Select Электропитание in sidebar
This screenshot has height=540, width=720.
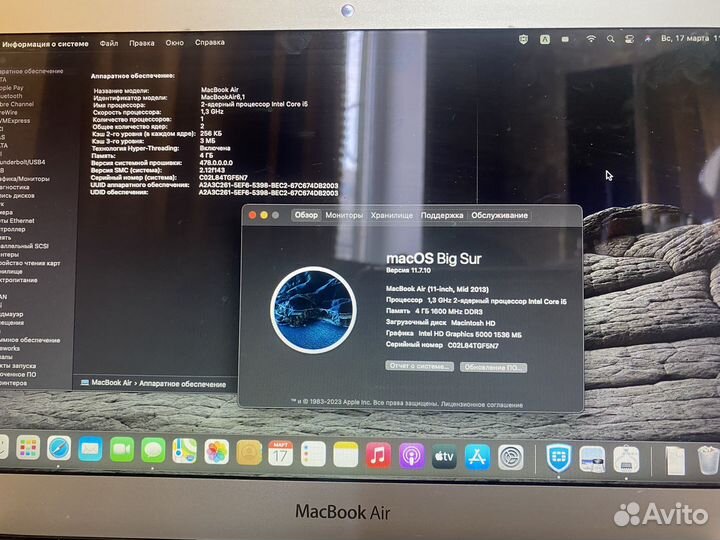tap(19, 280)
